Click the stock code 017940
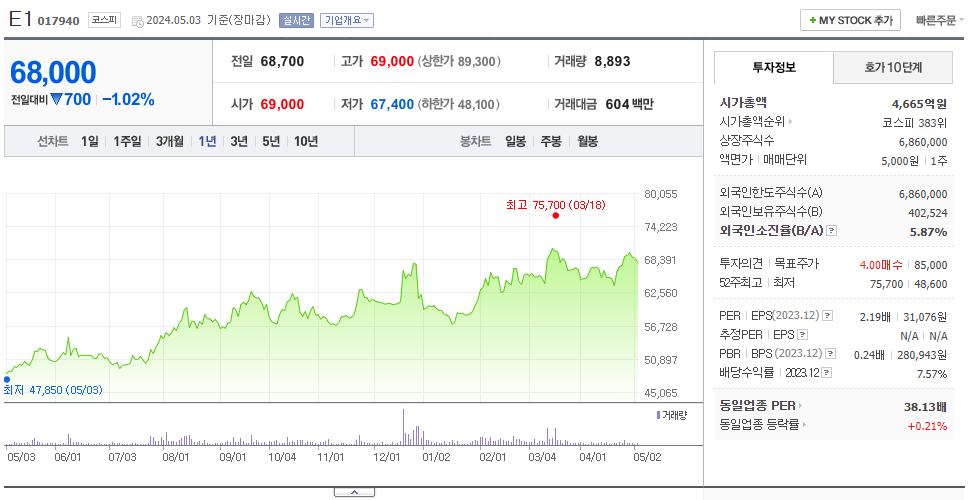This screenshot has height=500, width=968. pyautogui.click(x=59, y=21)
